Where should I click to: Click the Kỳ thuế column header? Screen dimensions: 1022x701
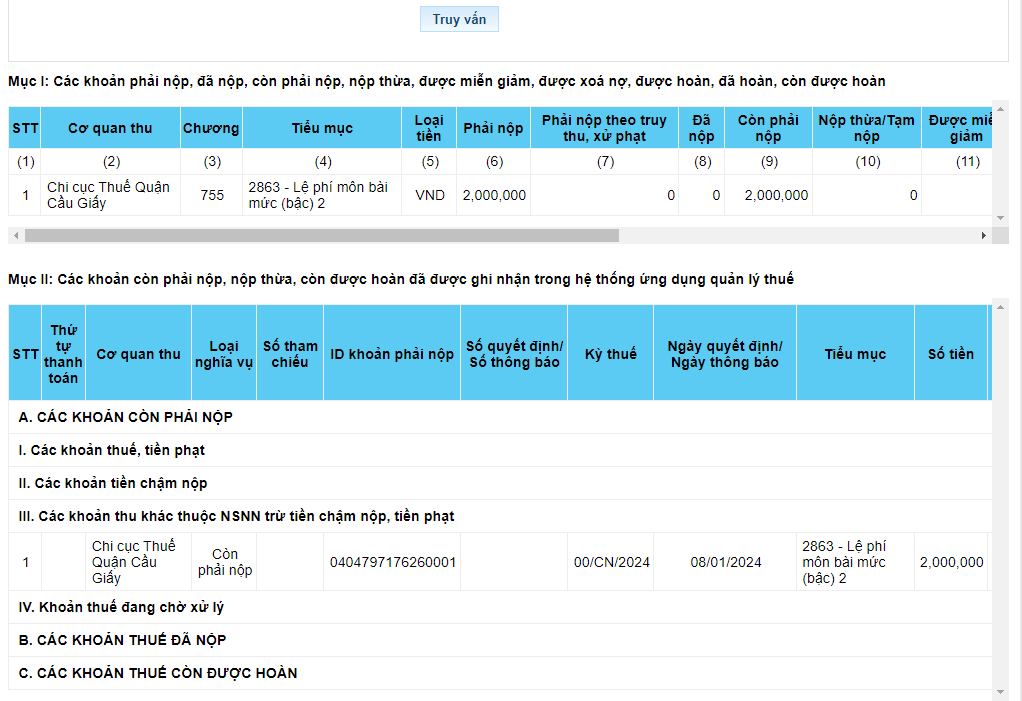click(x=609, y=354)
